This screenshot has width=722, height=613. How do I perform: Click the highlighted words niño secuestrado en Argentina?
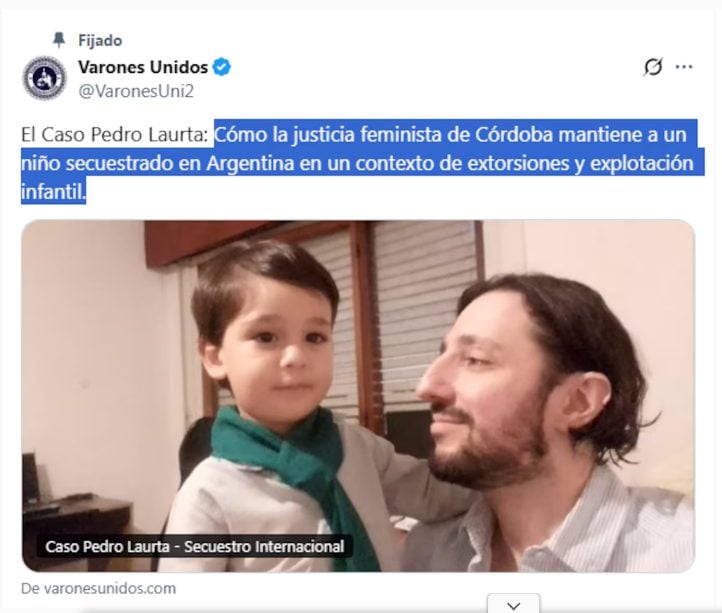click(x=157, y=163)
